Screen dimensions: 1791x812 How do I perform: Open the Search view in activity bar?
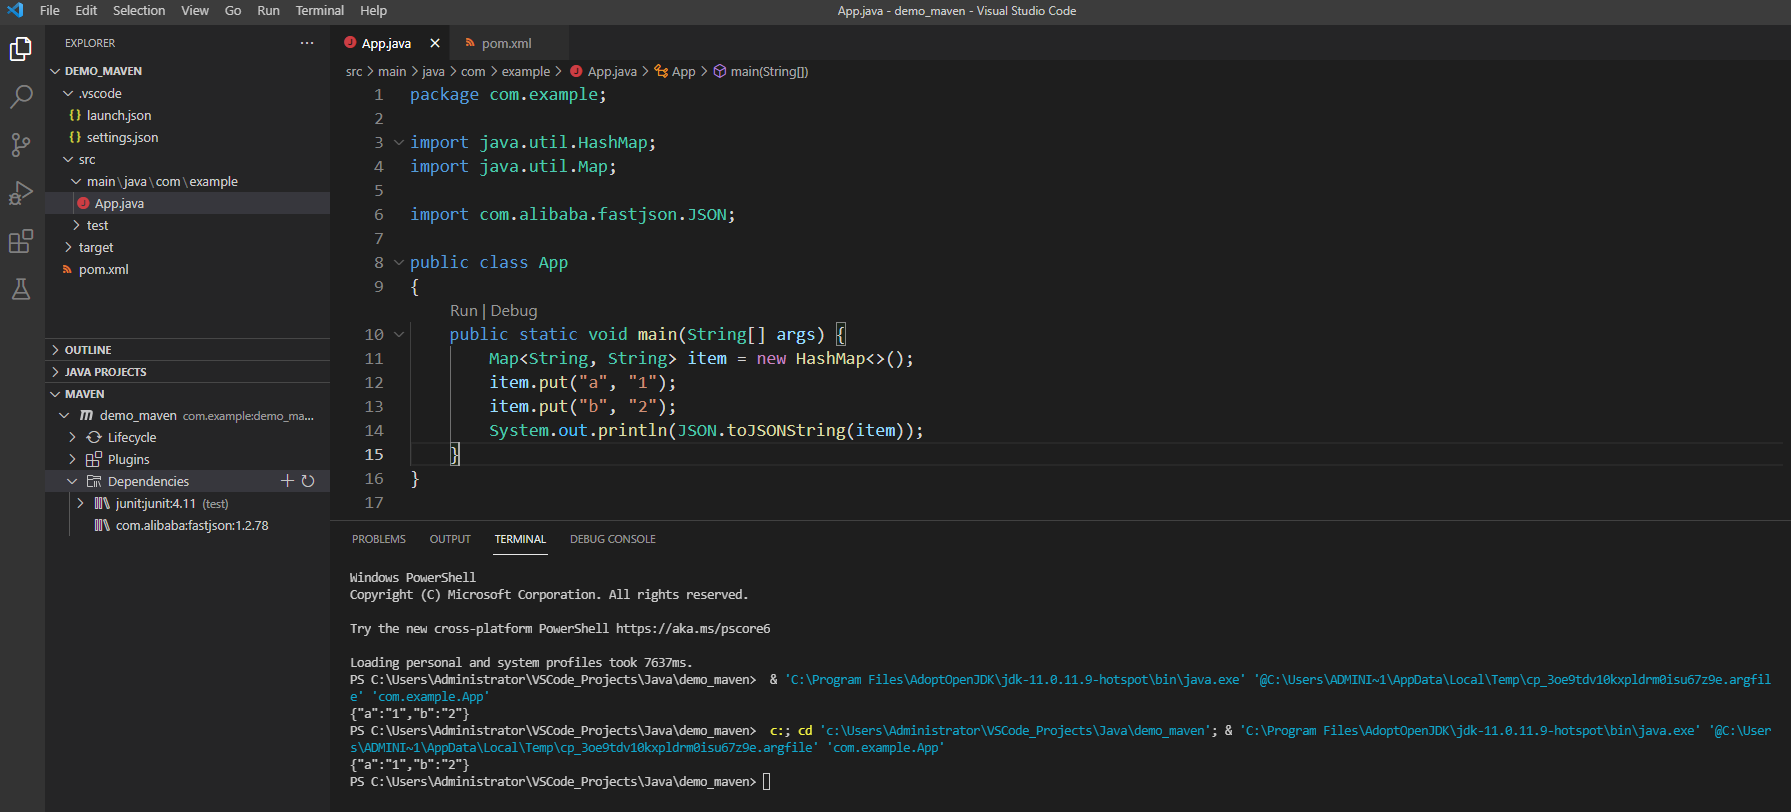pyautogui.click(x=21, y=97)
